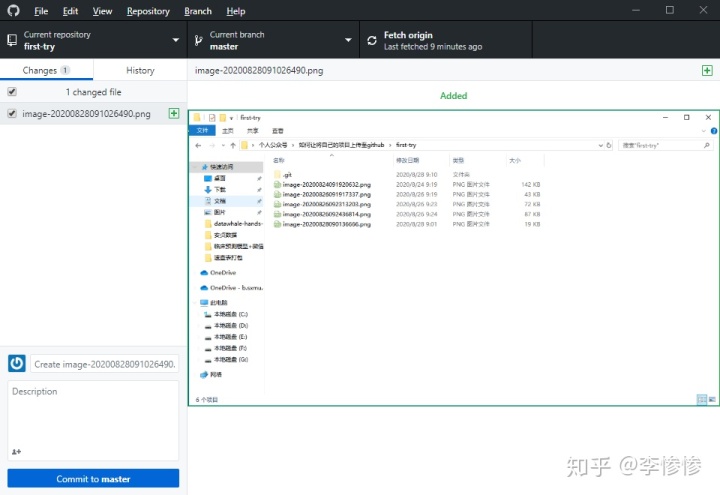720x495 pixels.
Task: Click the add co-authors icon
Action: [x=17, y=452]
